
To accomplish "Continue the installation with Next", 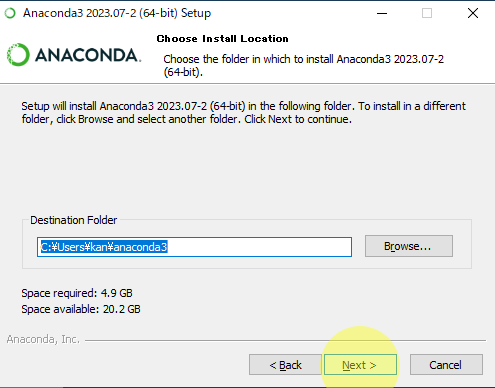I will (x=360, y=365).
